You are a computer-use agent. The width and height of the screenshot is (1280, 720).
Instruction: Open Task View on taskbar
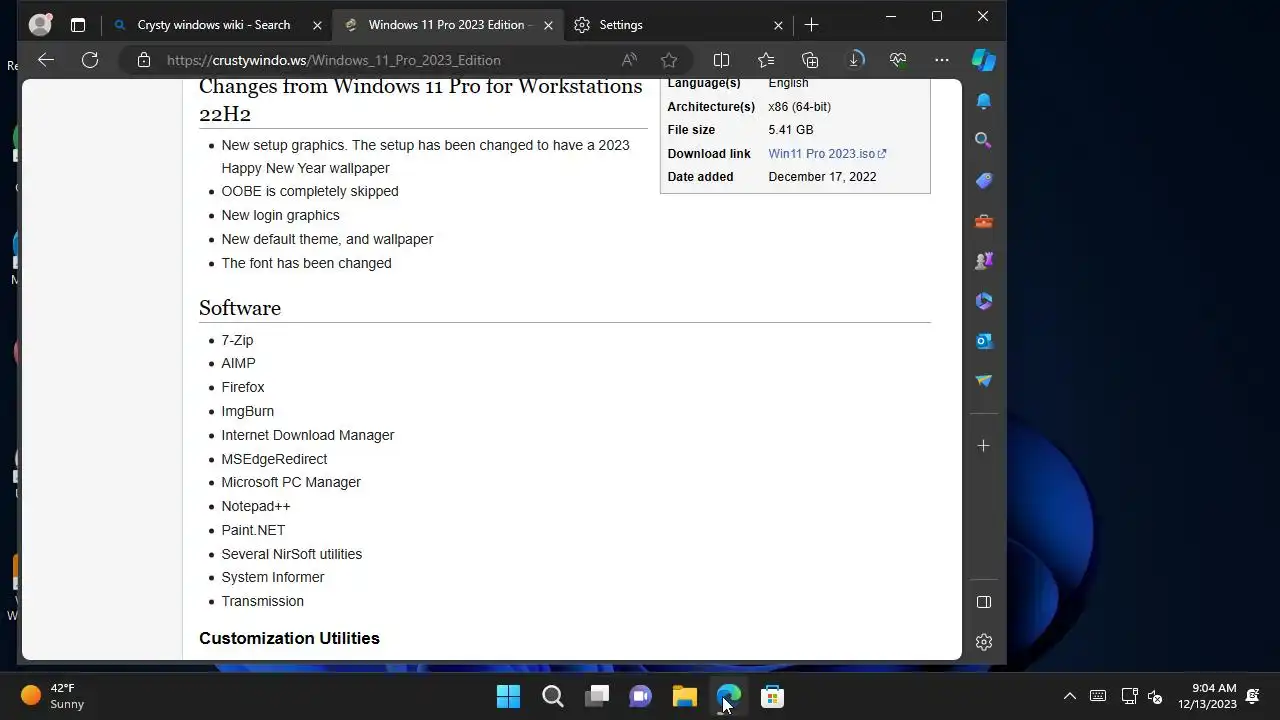tap(597, 696)
